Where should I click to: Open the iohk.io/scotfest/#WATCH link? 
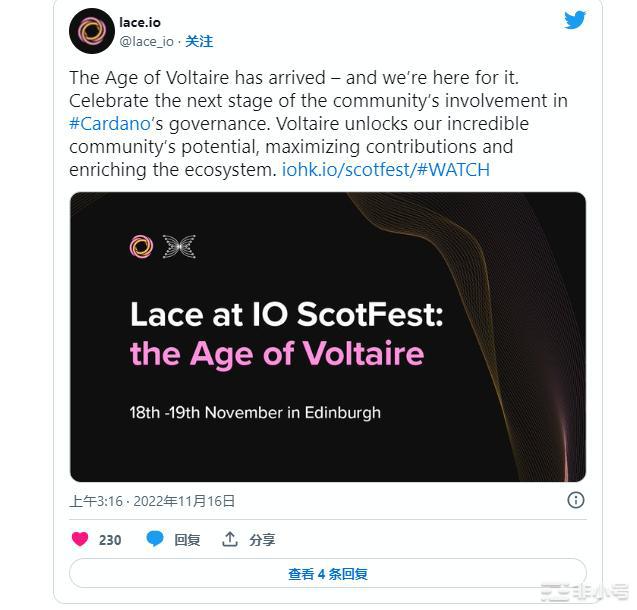click(385, 169)
